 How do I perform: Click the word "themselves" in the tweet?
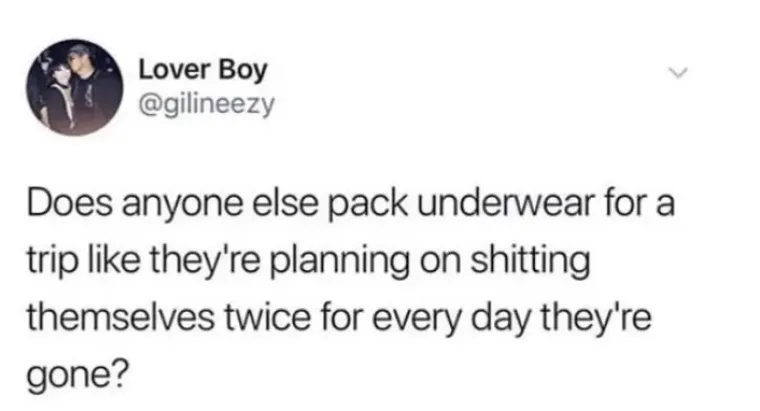pyautogui.click(x=120, y=318)
